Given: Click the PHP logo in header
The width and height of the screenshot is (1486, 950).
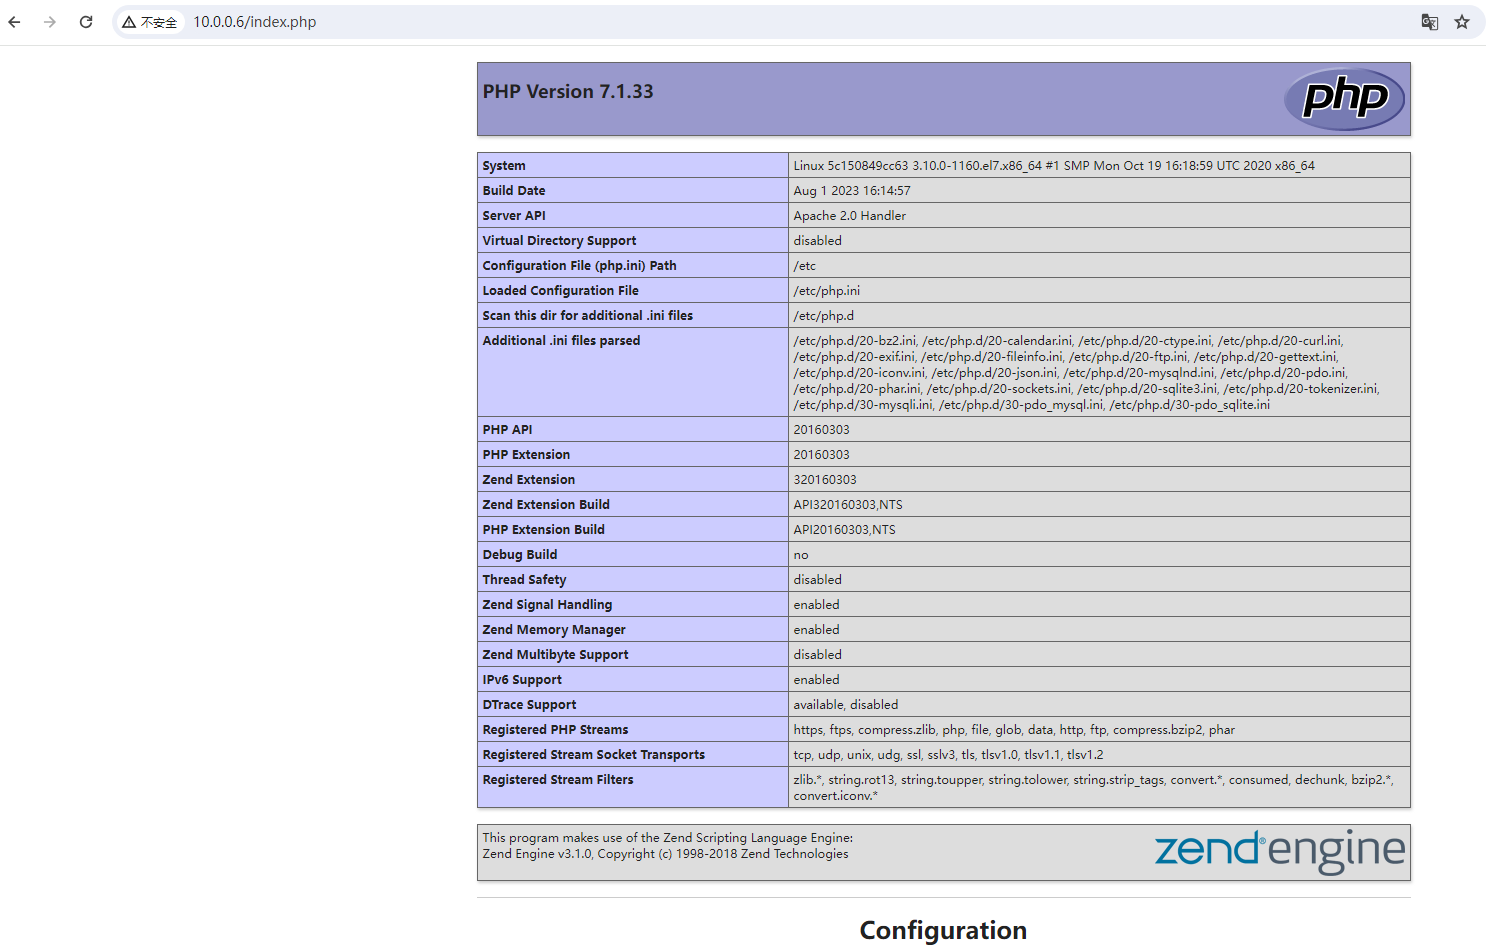Looking at the screenshot, I should pos(1344,99).
